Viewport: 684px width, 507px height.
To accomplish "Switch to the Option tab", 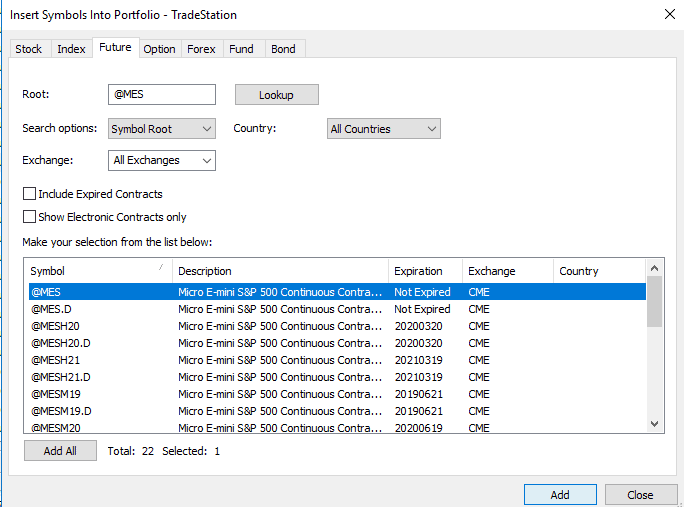I will [x=159, y=49].
